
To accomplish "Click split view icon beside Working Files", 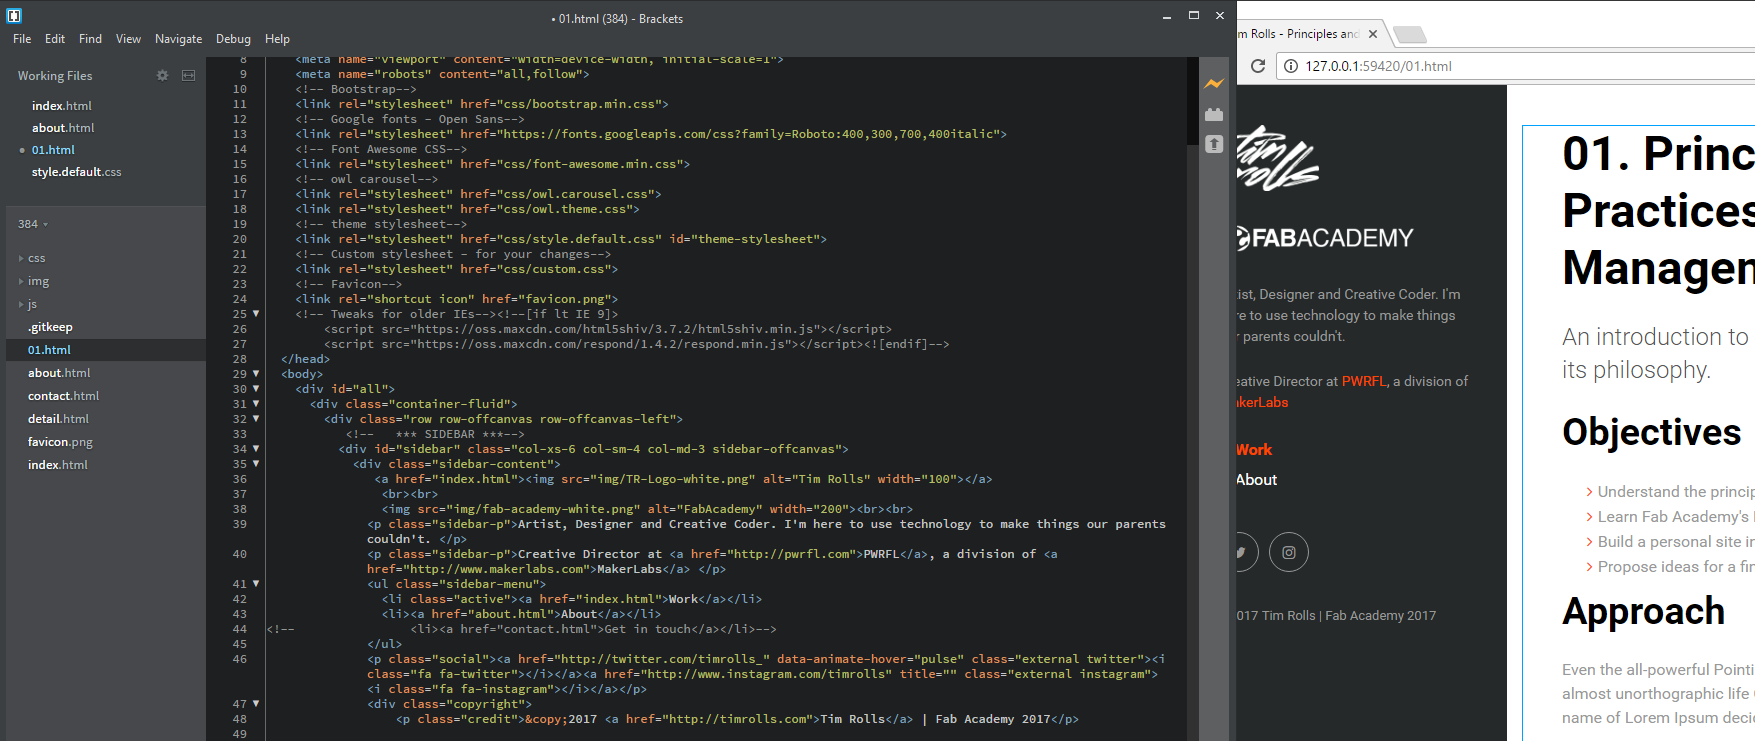I will (x=188, y=75).
